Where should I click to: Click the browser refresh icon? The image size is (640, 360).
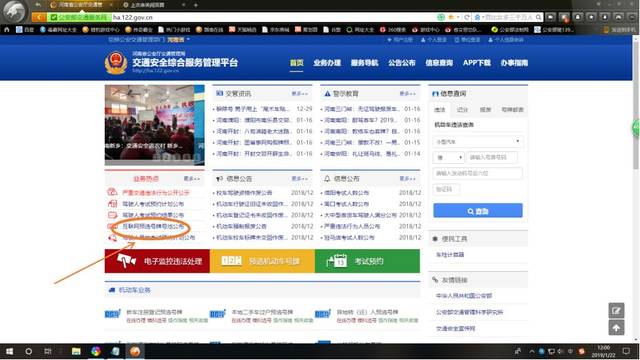pos(467,17)
